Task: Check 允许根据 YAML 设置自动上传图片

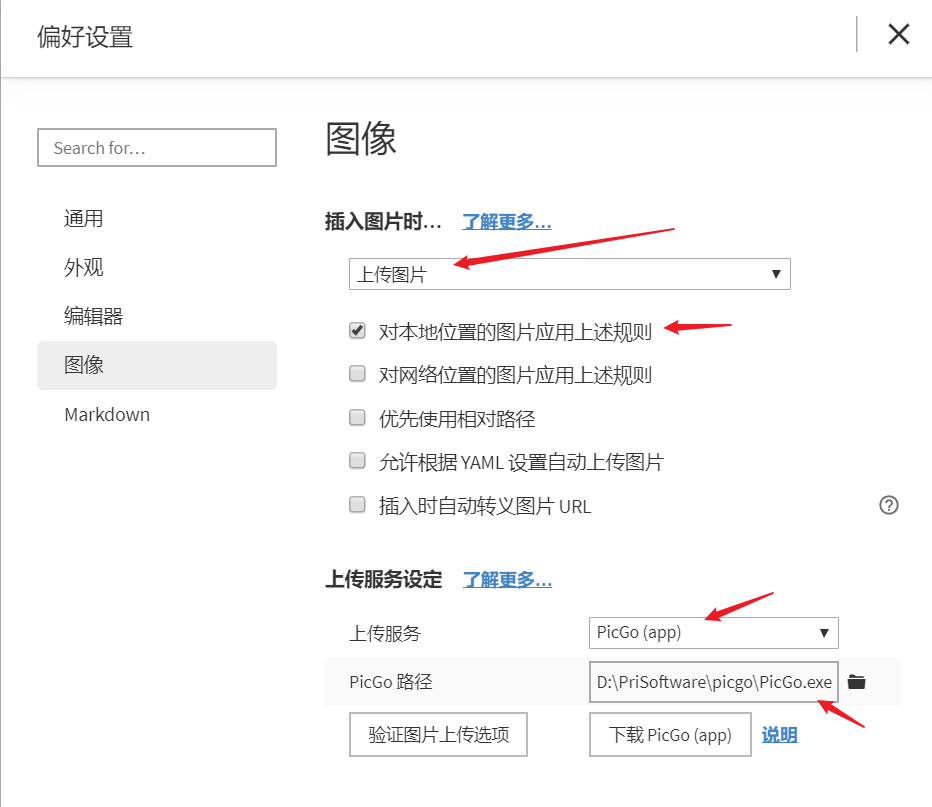Action: (357, 461)
